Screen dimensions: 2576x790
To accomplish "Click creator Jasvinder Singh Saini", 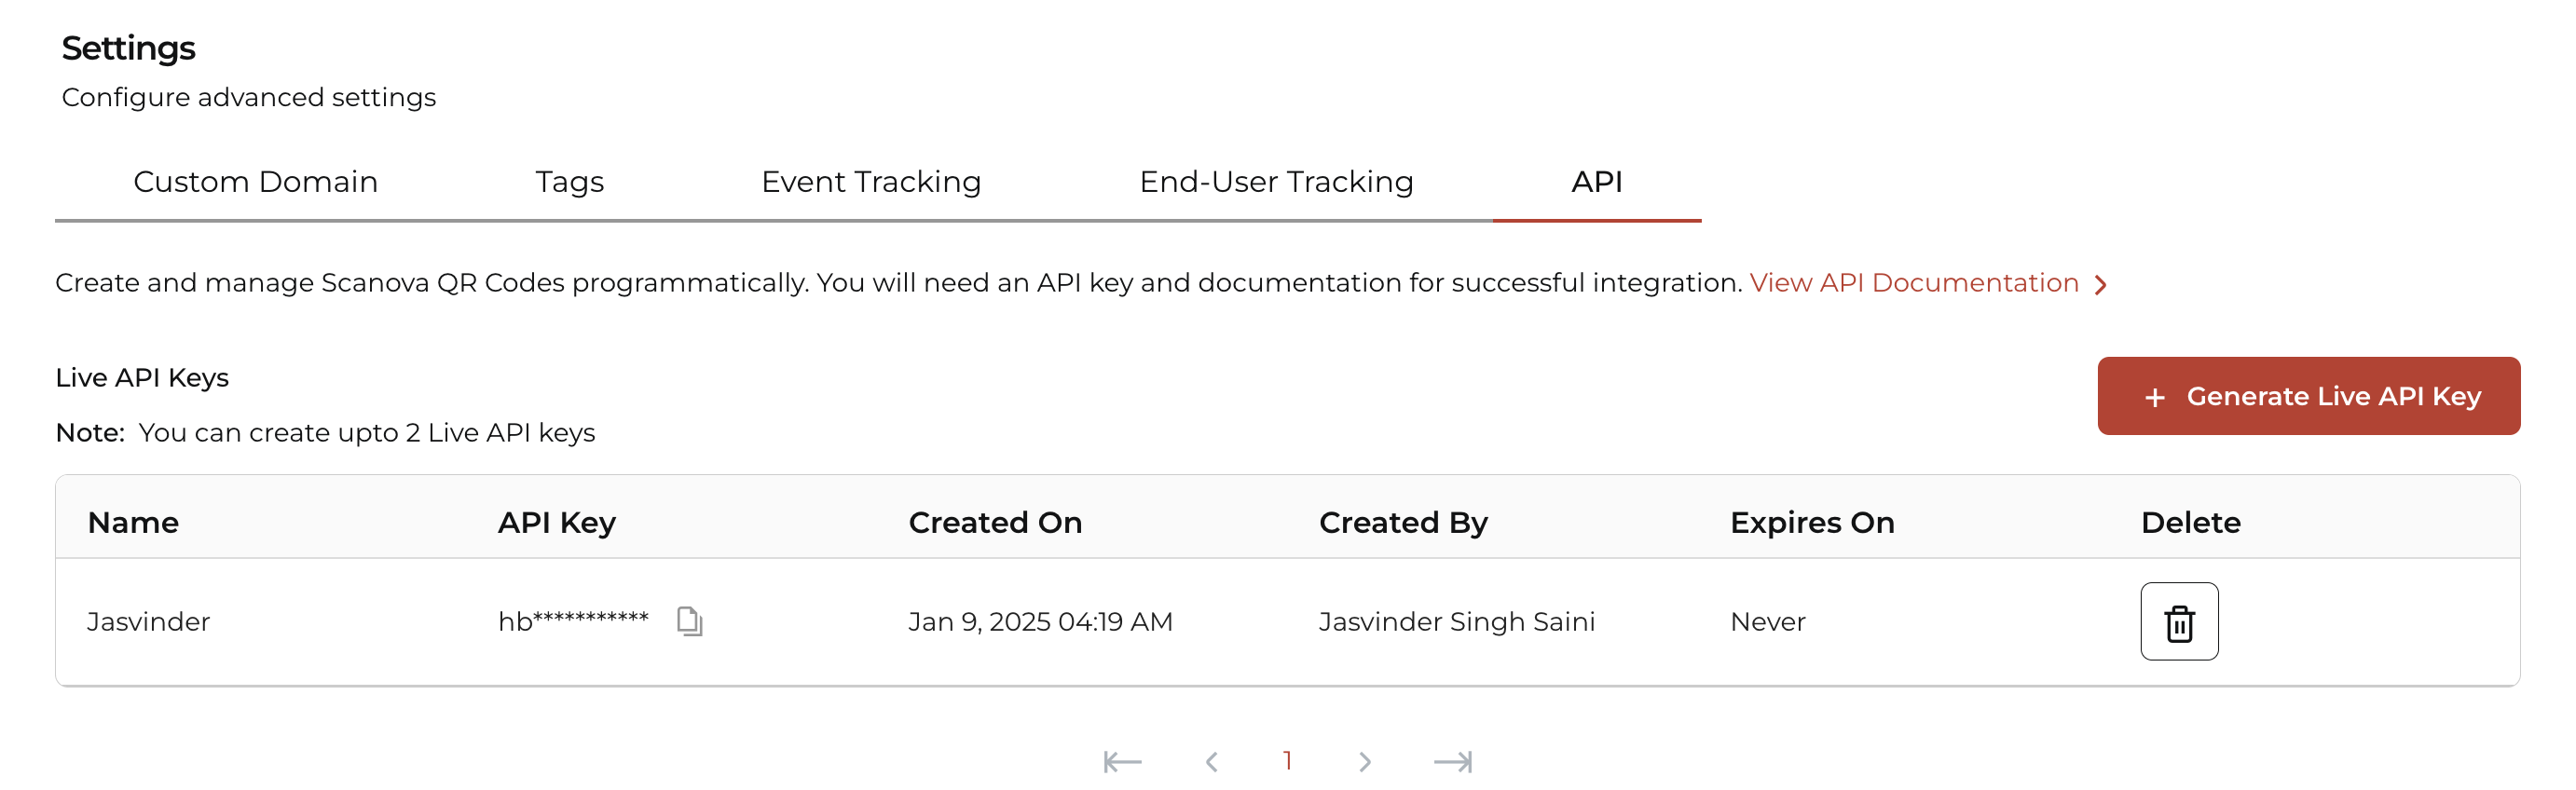I will point(1456,622).
